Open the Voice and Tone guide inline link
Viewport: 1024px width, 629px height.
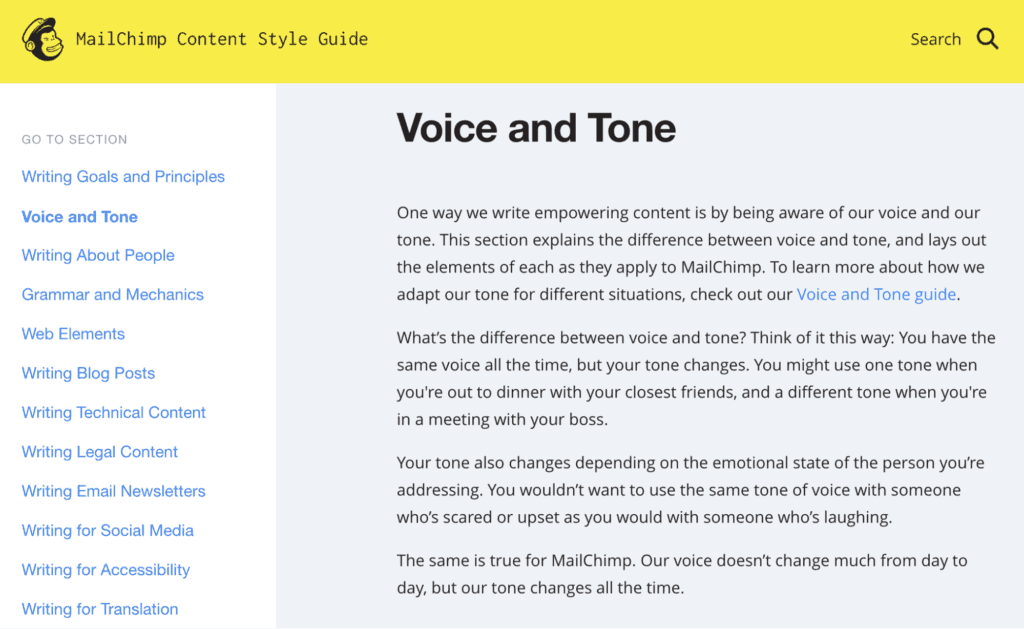tap(876, 294)
